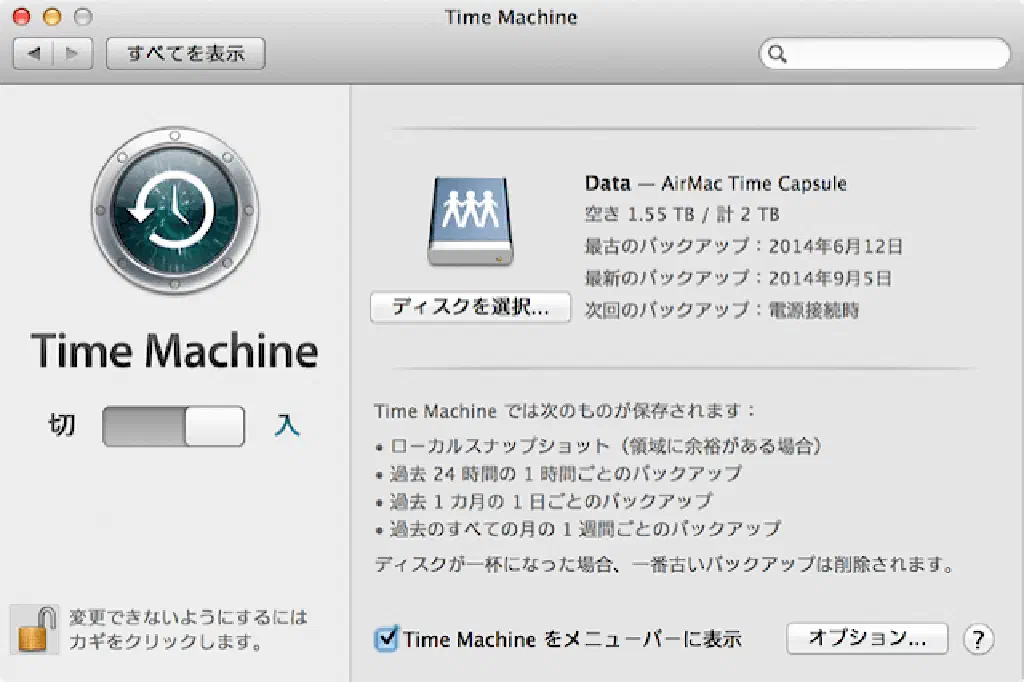
Task: Click the 切 label to turn off
Action: (62, 426)
